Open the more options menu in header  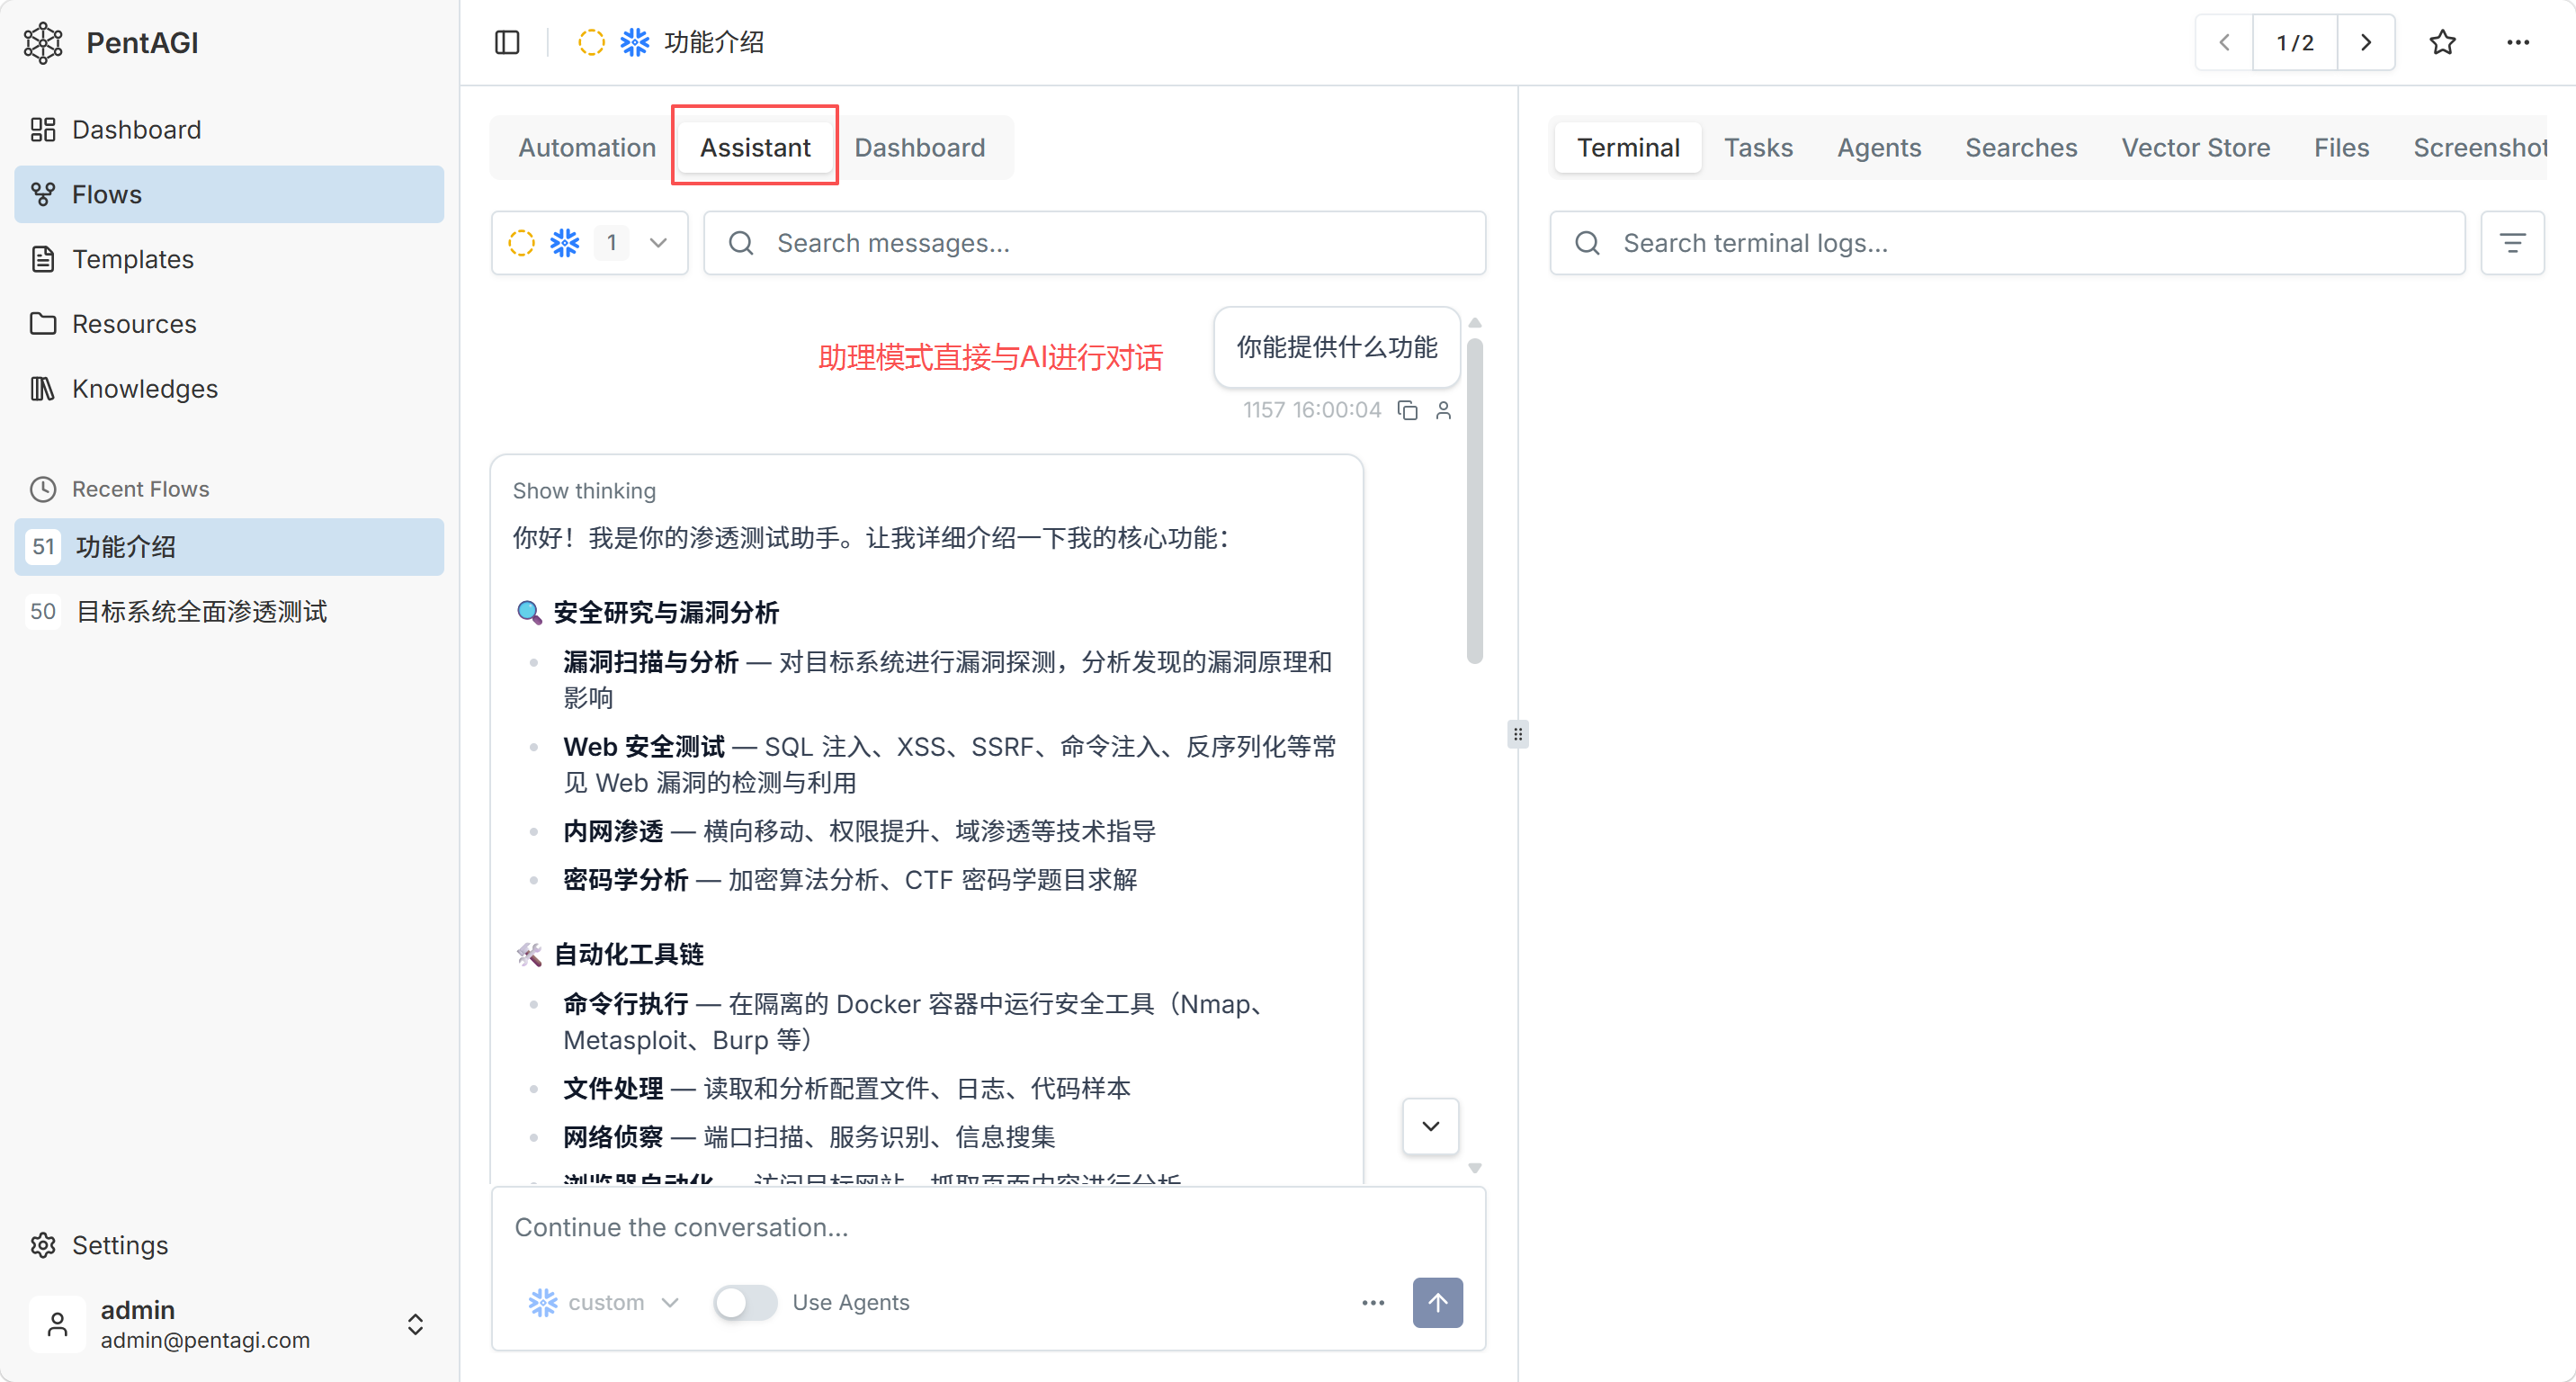[2518, 42]
